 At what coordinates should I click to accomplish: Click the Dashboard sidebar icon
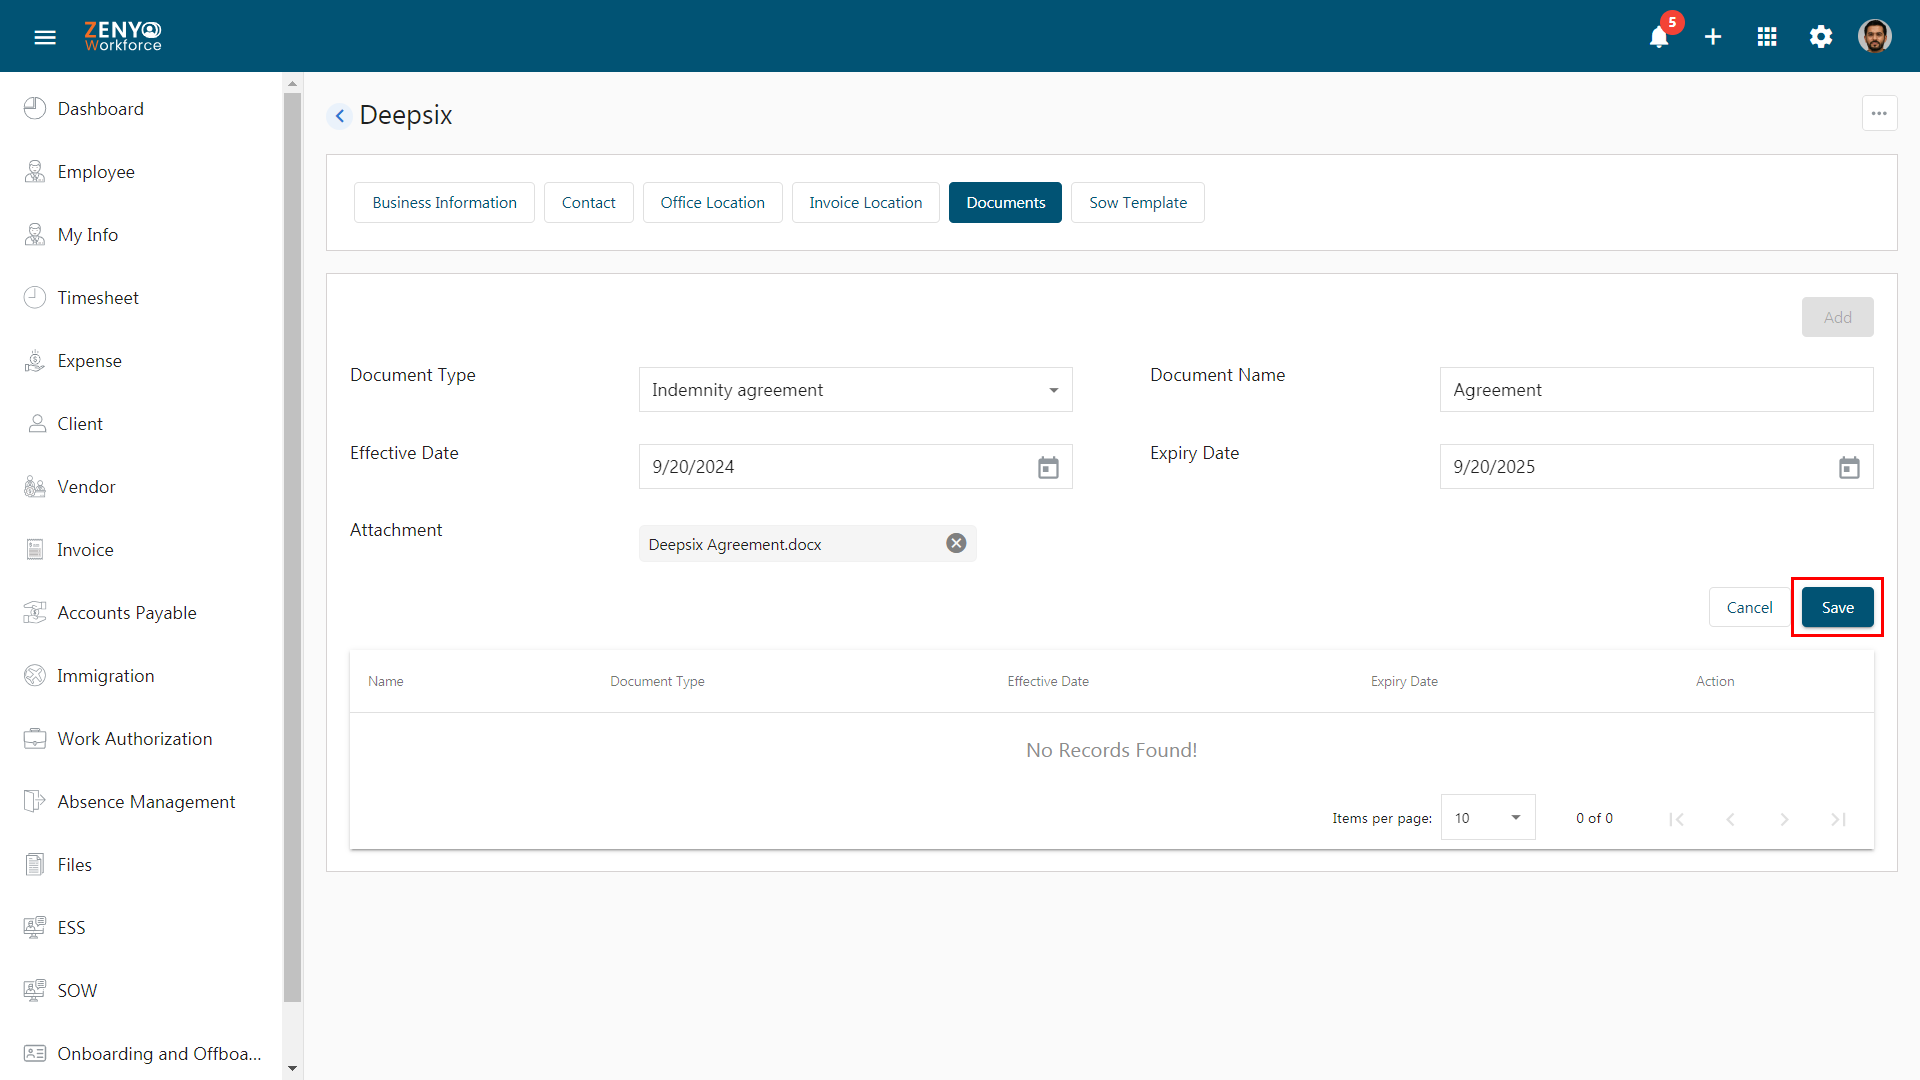pos(36,108)
